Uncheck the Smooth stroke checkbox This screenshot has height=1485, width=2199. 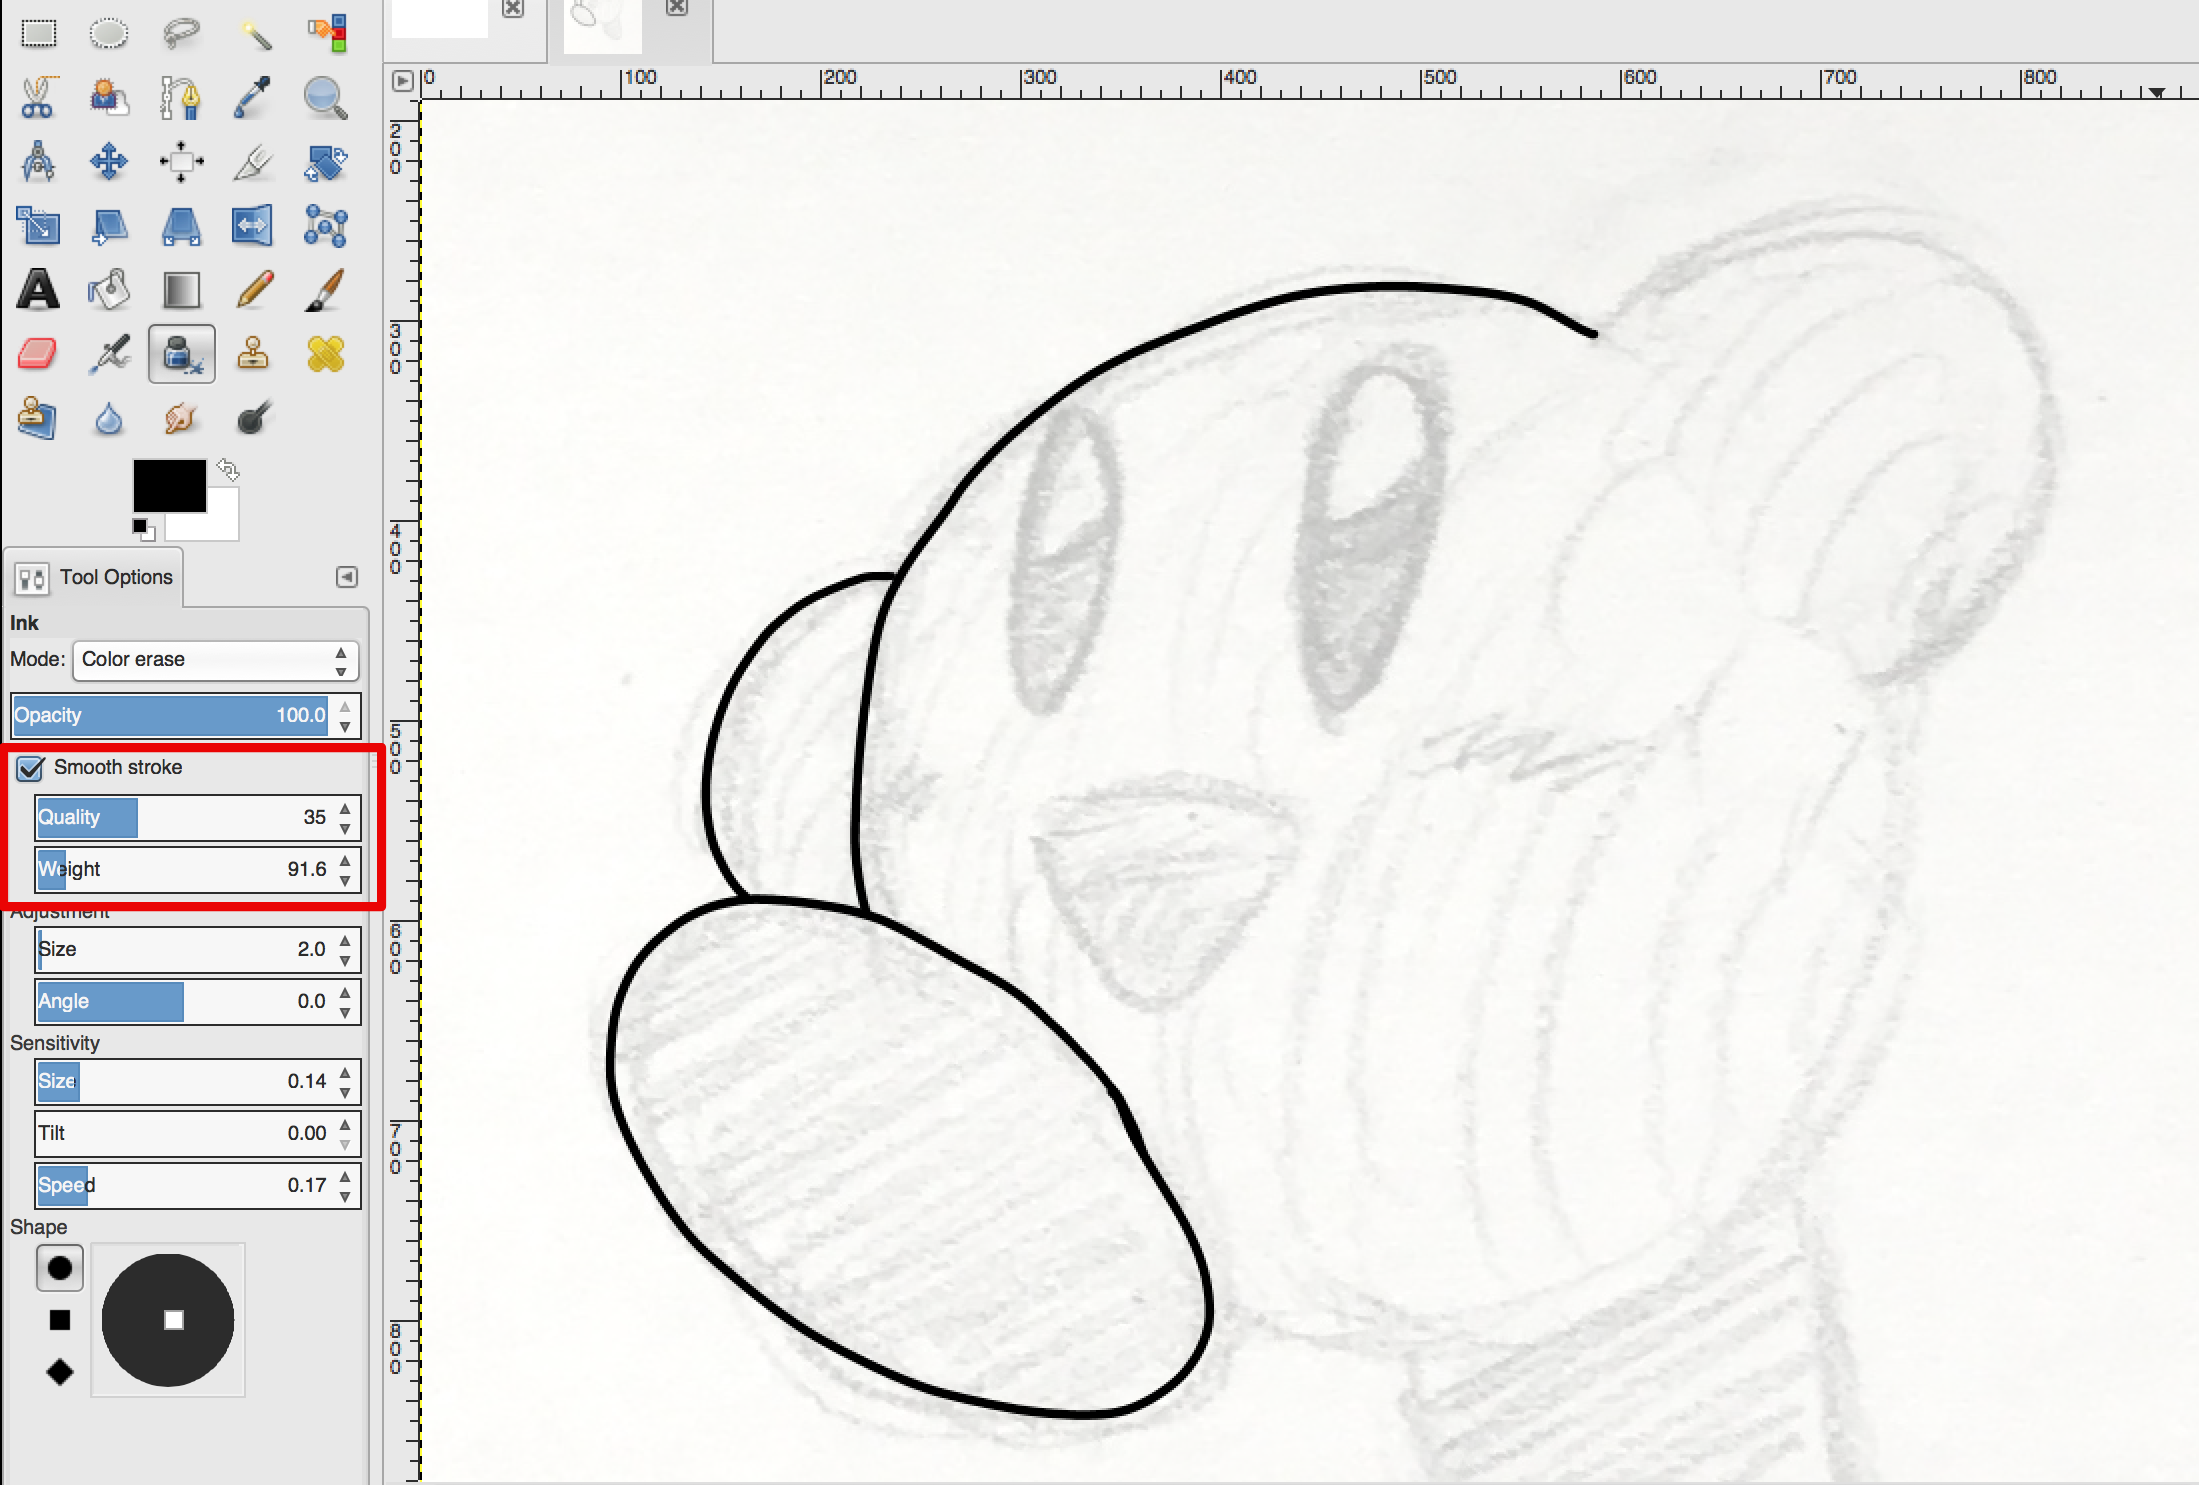[x=31, y=768]
